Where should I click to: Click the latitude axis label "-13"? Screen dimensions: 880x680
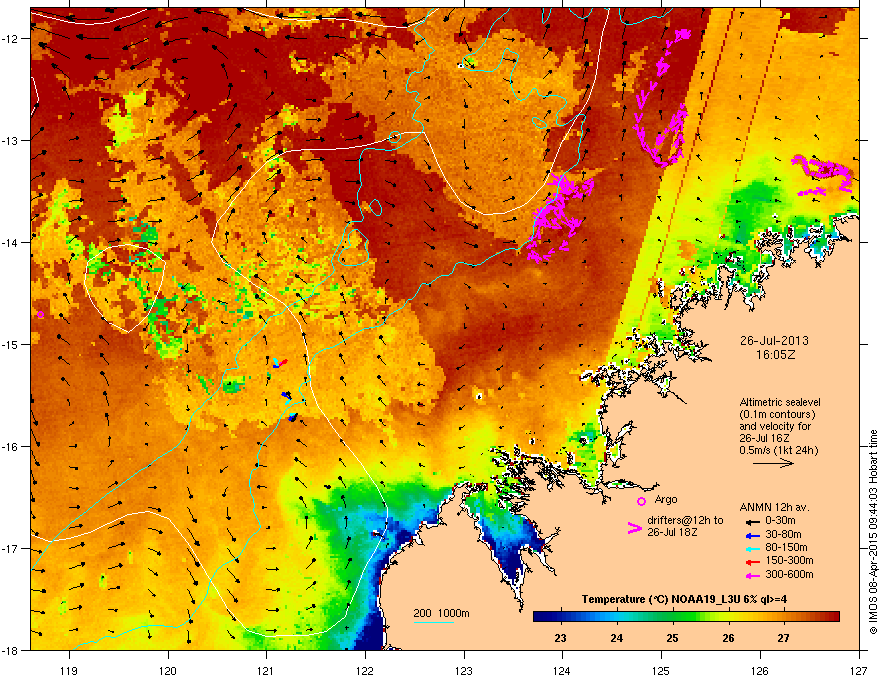pyautogui.click(x=11, y=140)
